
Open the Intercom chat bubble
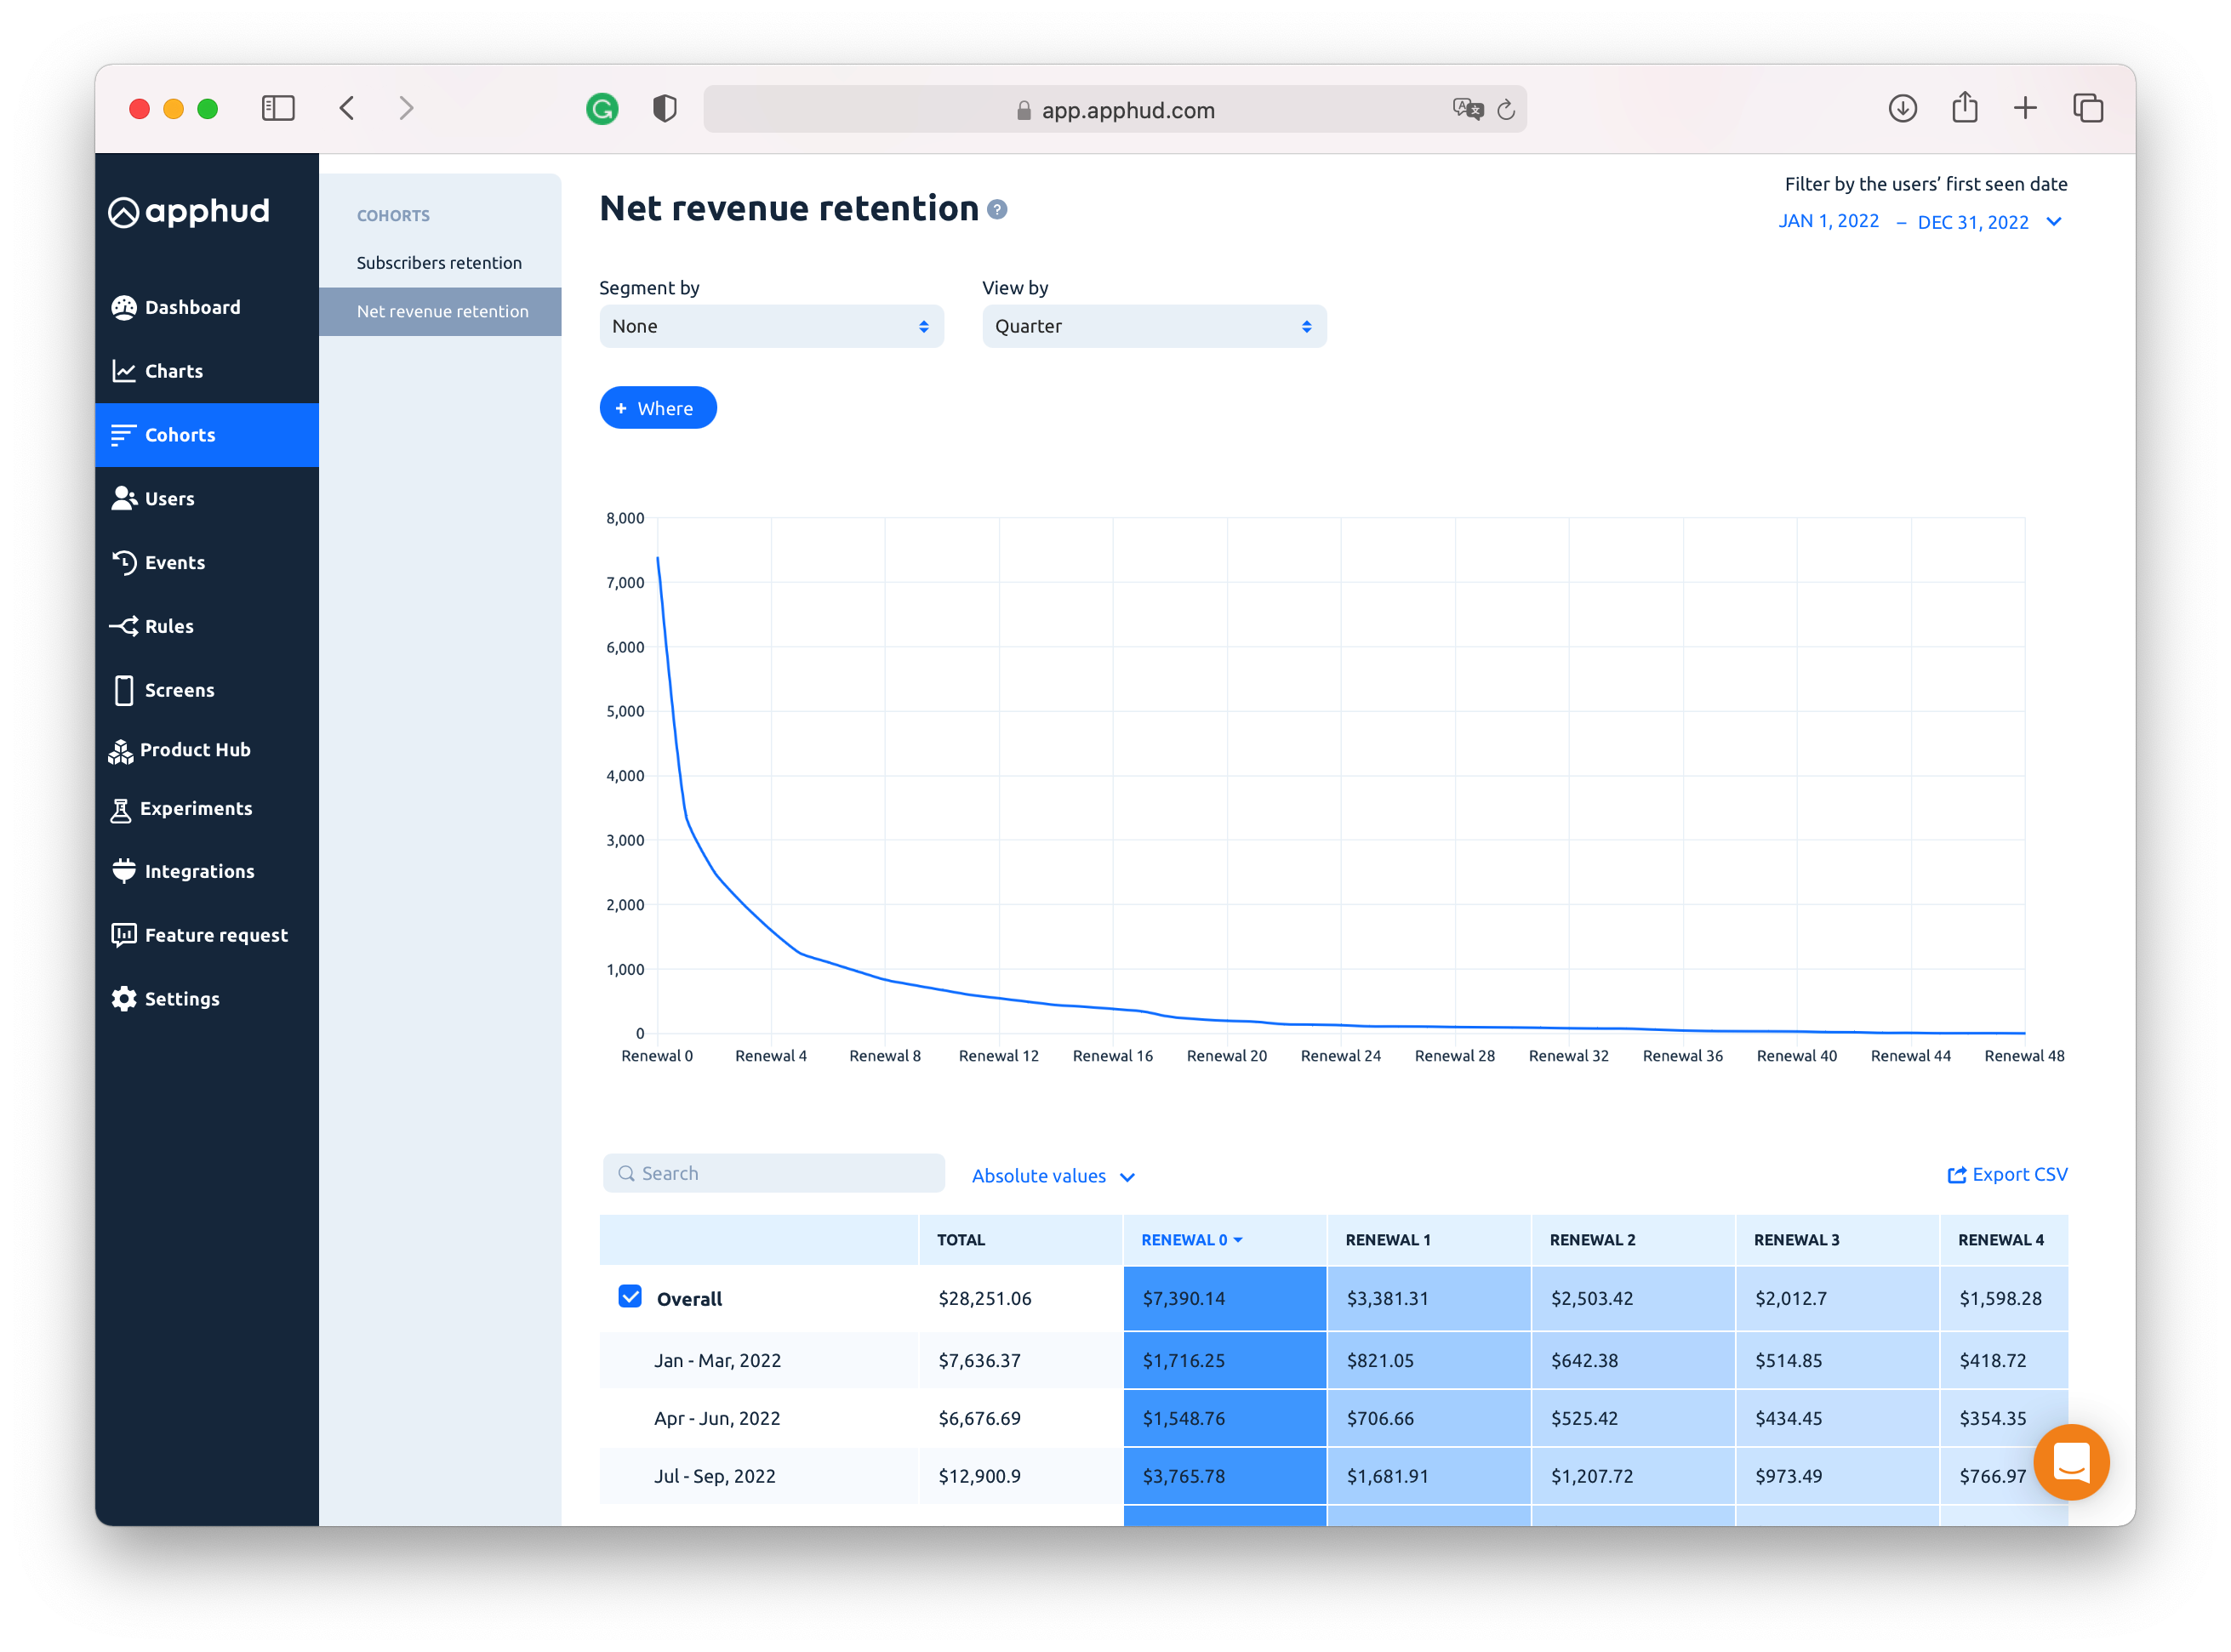pos(2071,1462)
